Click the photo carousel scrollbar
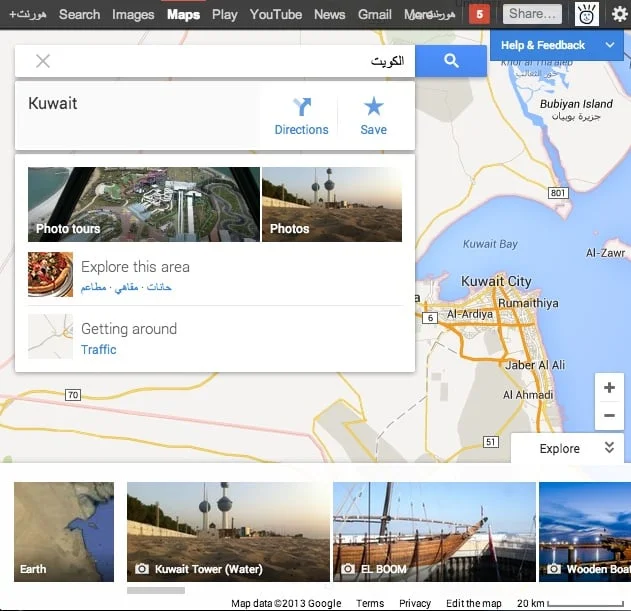This screenshot has width=631, height=611. (156, 590)
